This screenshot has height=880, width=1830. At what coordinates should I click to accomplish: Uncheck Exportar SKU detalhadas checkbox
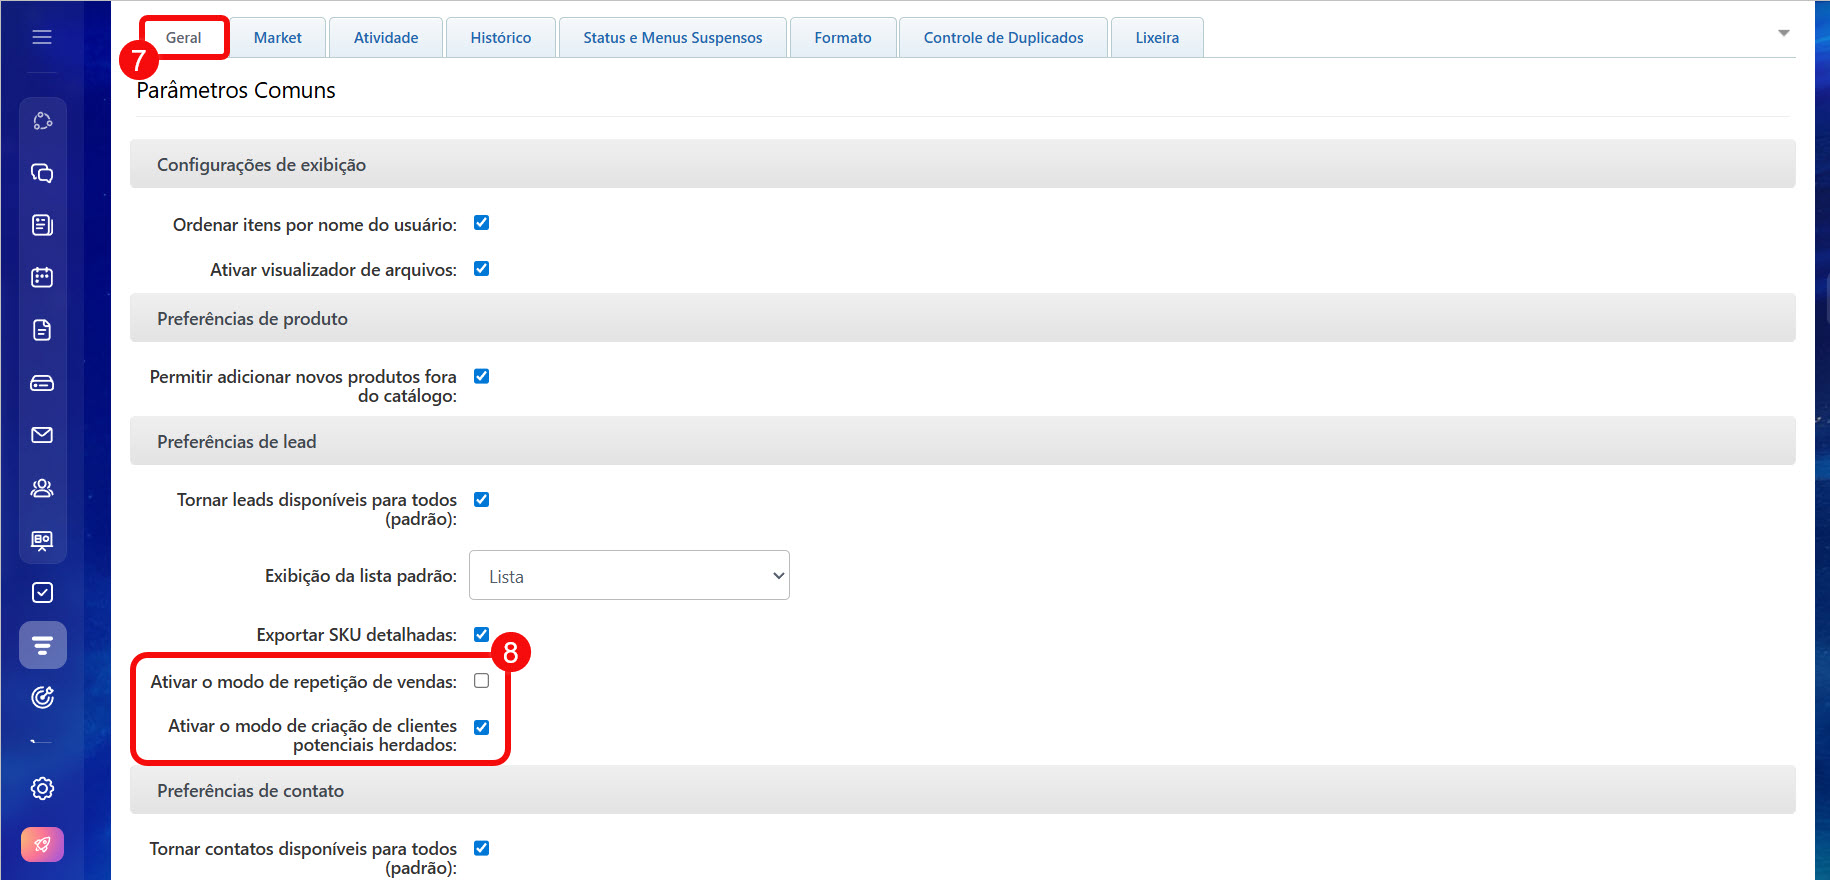(x=481, y=635)
